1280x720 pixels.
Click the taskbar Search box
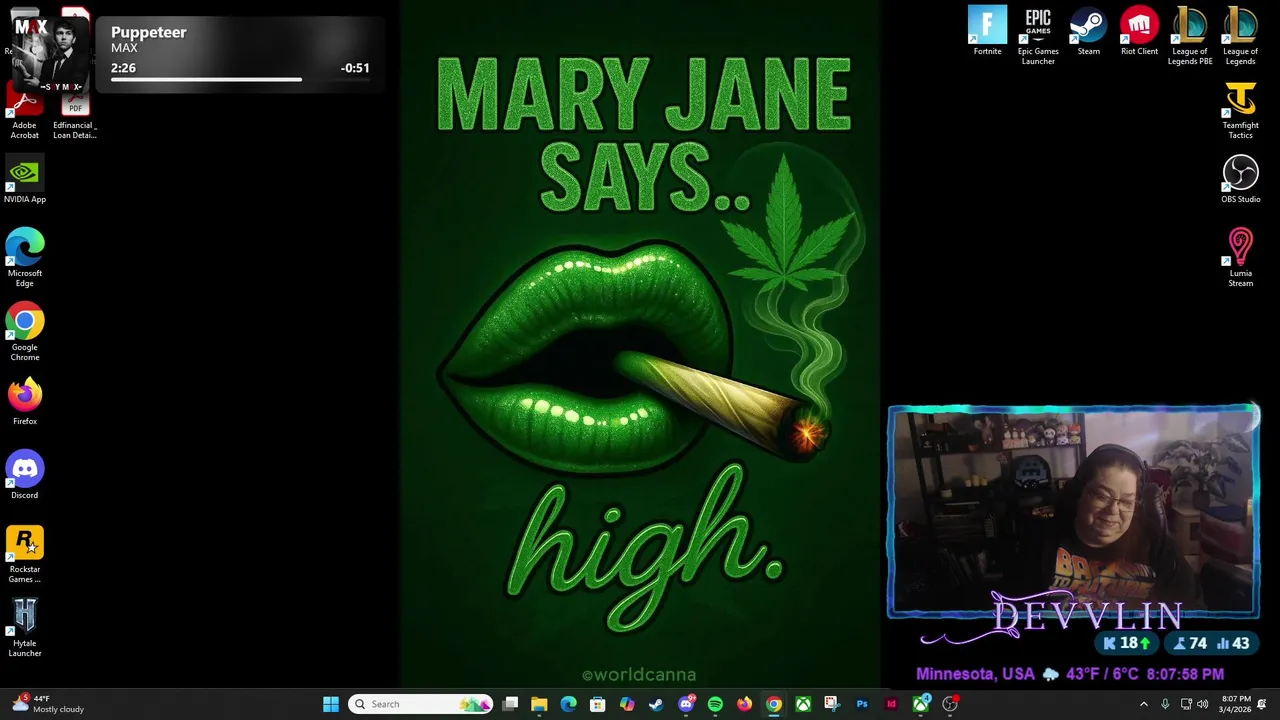click(421, 704)
